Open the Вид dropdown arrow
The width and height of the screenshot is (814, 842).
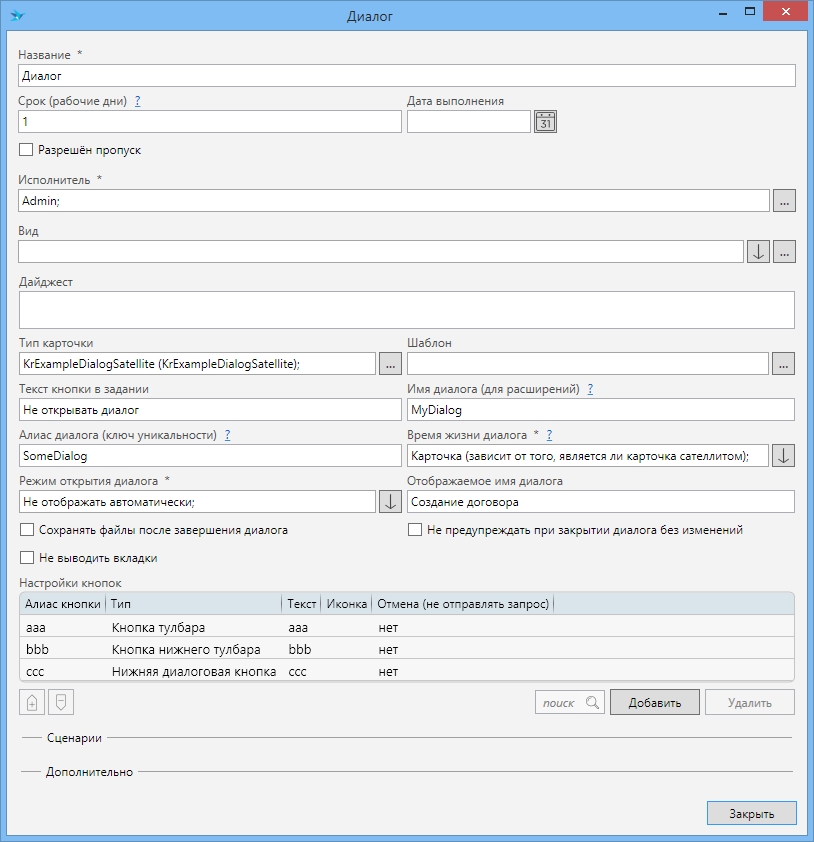(x=759, y=252)
